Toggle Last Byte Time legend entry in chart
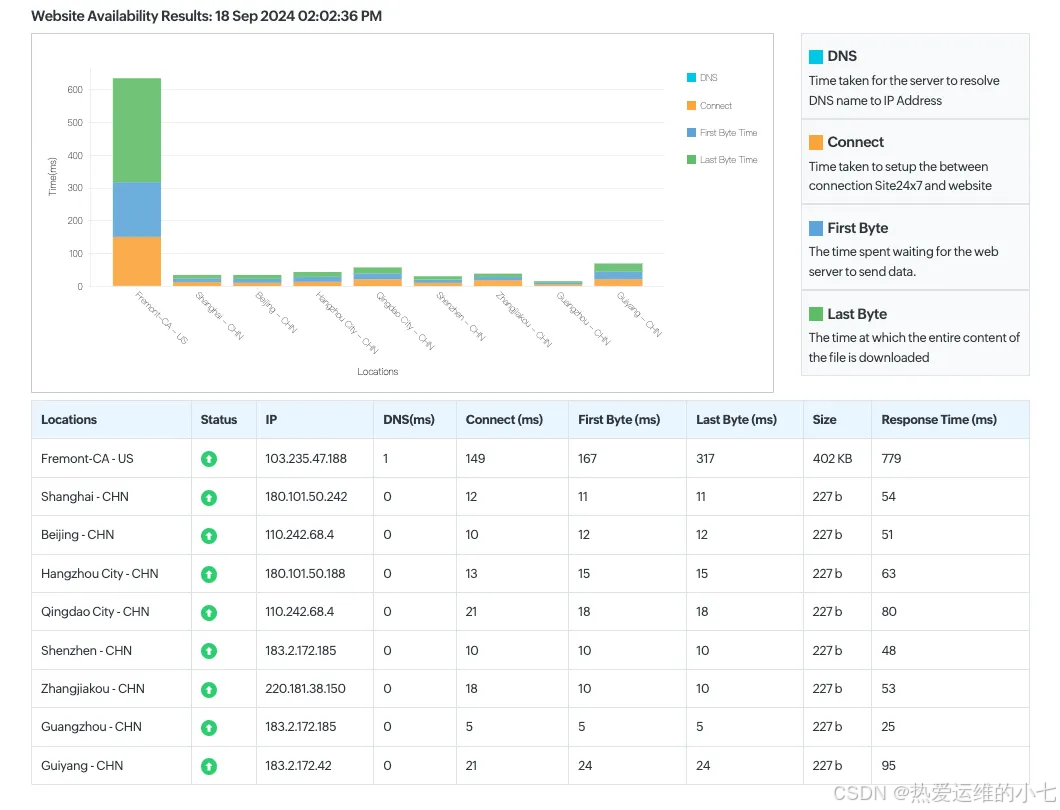This screenshot has height=810, width=1060. pyautogui.click(x=722, y=160)
